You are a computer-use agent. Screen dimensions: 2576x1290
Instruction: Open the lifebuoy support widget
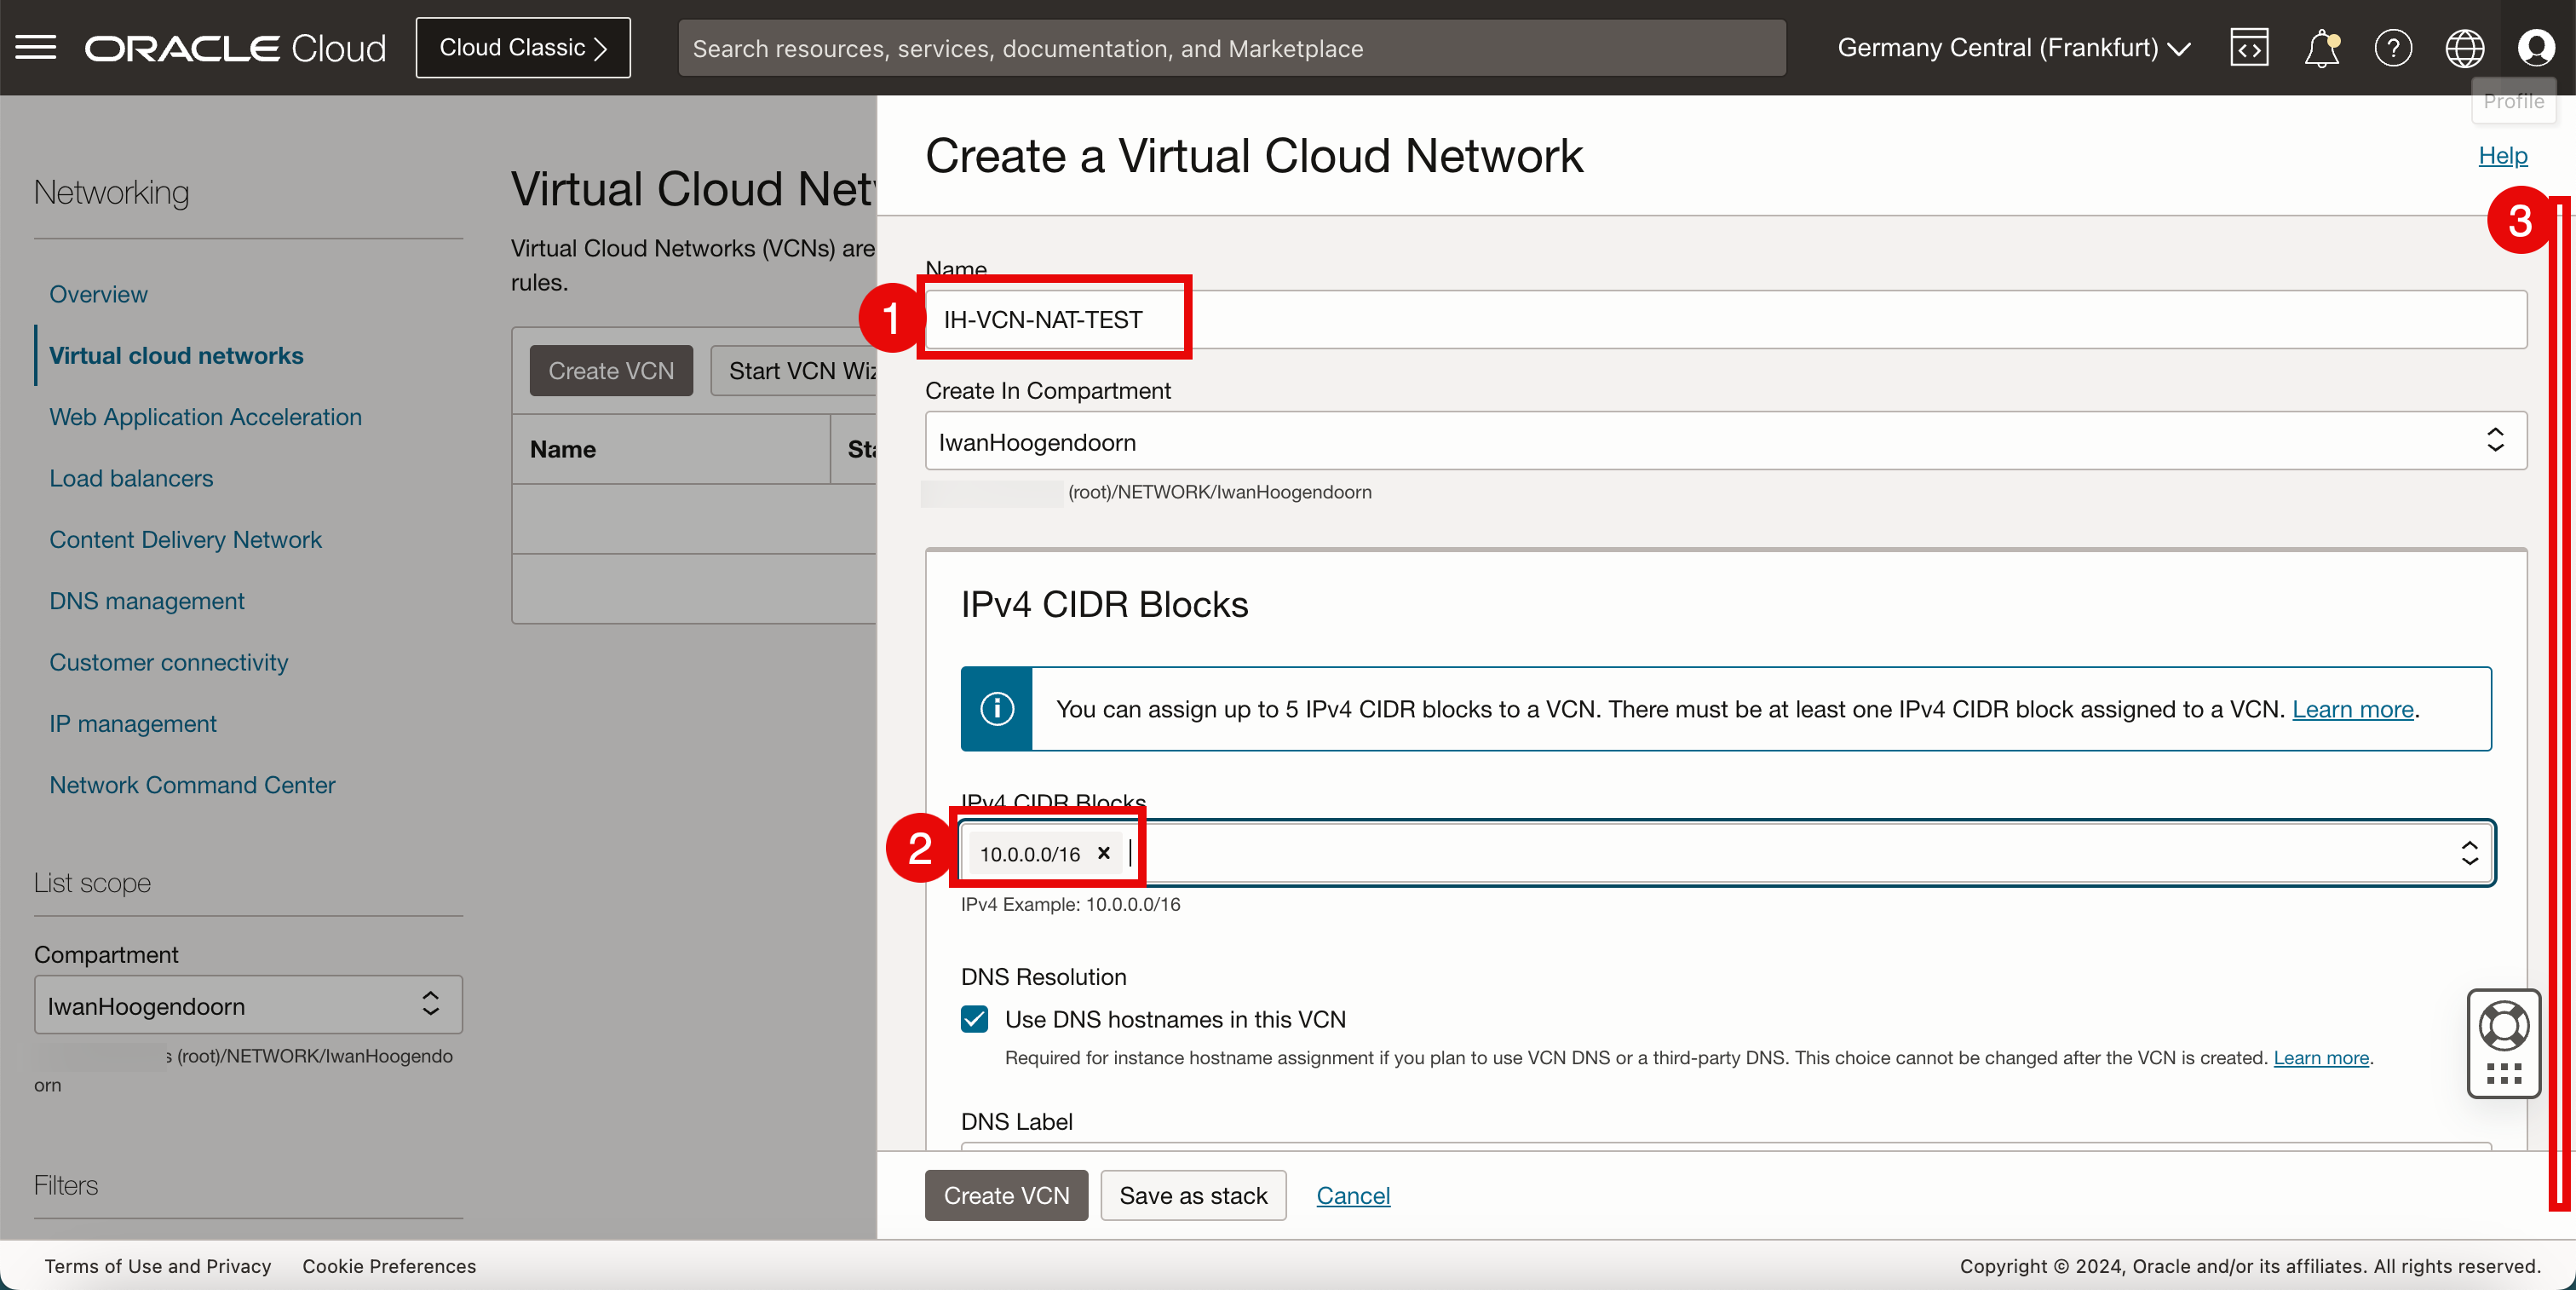click(x=2503, y=1027)
